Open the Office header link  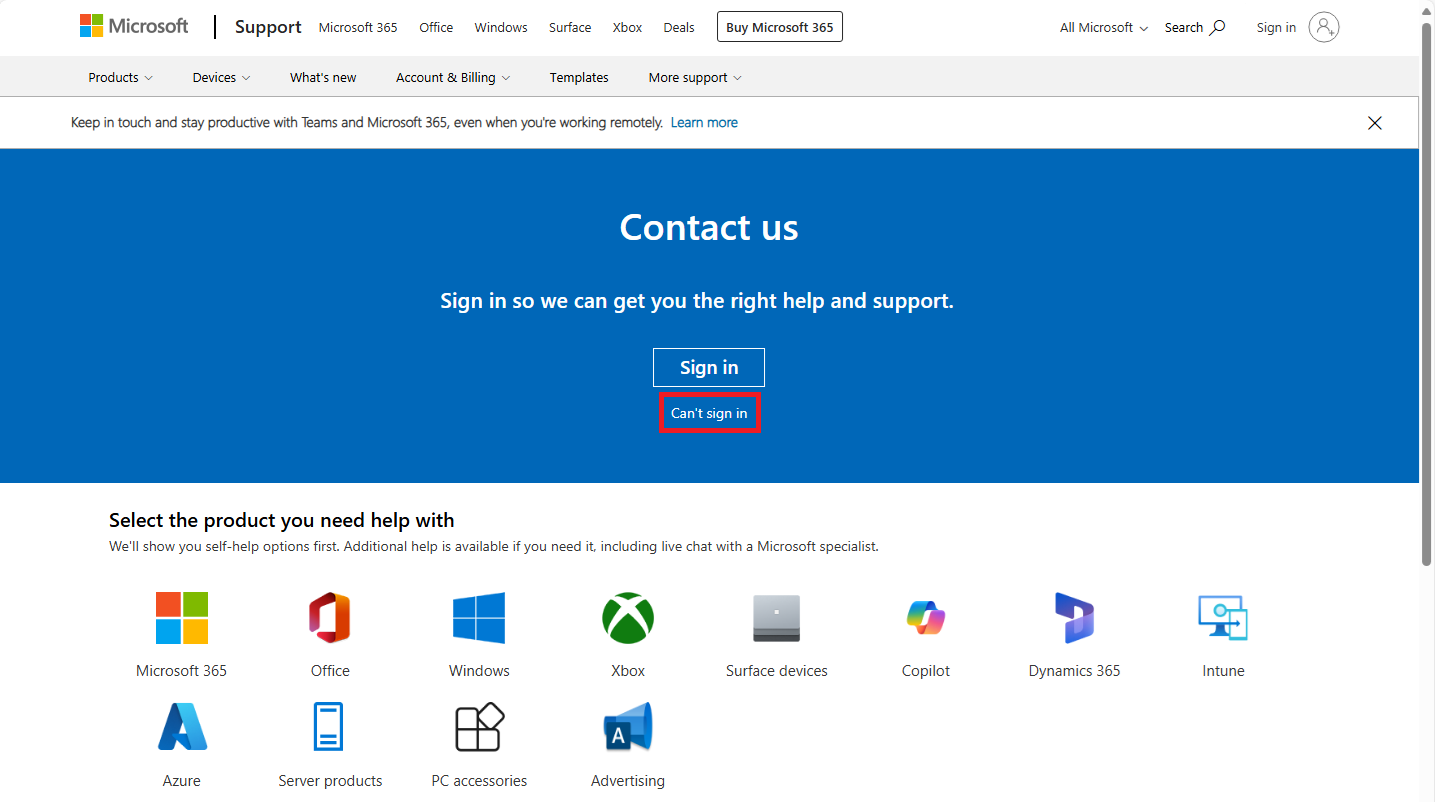(x=436, y=27)
